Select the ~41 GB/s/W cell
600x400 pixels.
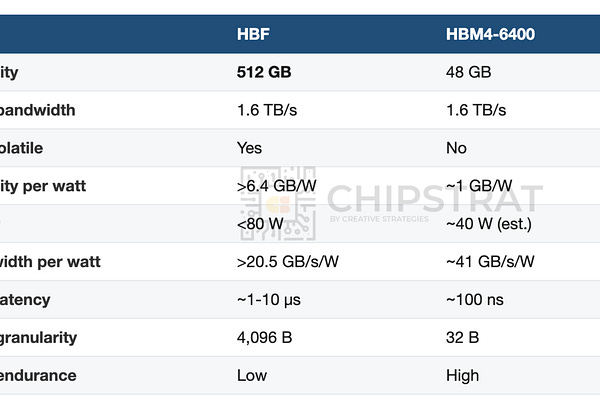click(x=490, y=261)
